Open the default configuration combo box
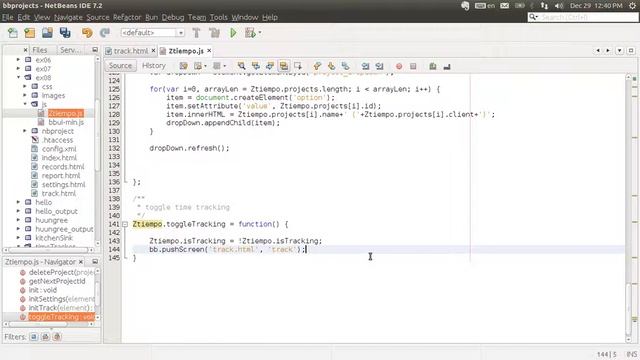 coord(152,33)
